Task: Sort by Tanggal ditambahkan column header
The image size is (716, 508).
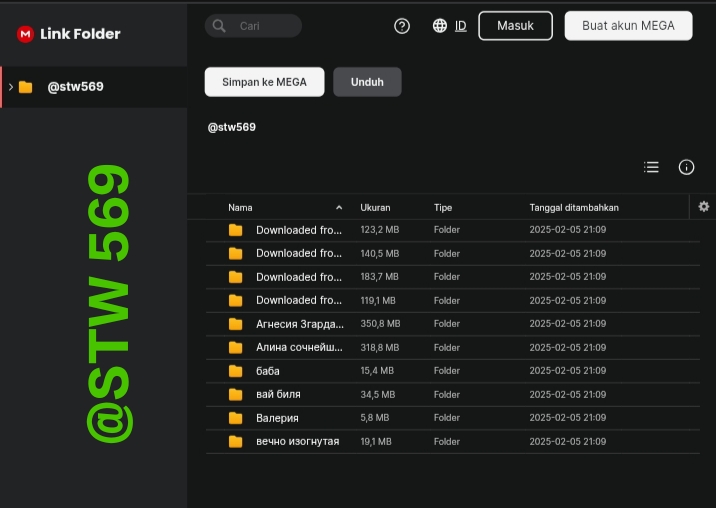Action: (x=574, y=207)
